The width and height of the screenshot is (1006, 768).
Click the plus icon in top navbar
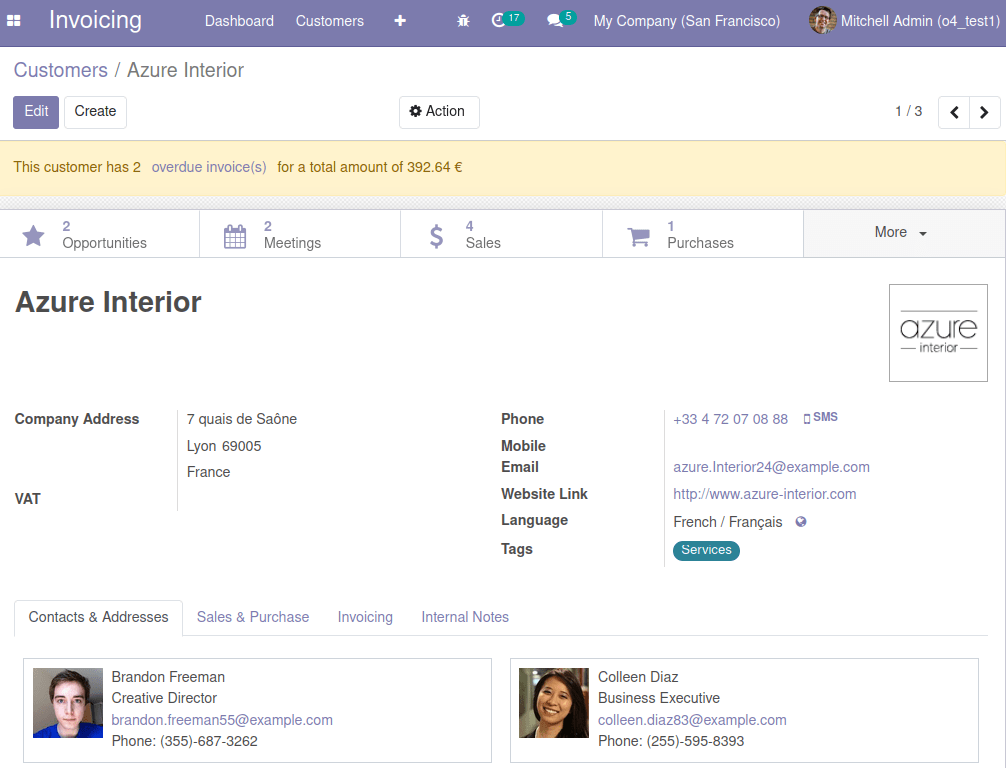(400, 21)
